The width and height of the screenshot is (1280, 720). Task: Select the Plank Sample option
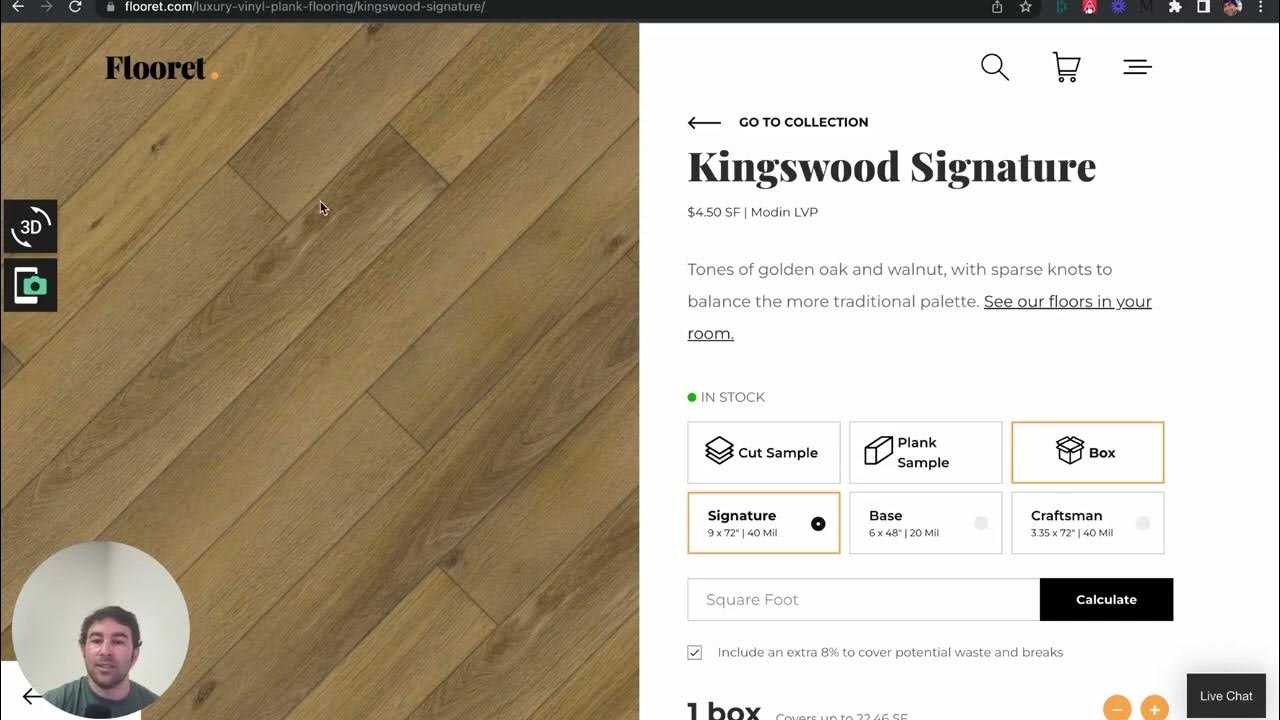pyautogui.click(x=925, y=452)
